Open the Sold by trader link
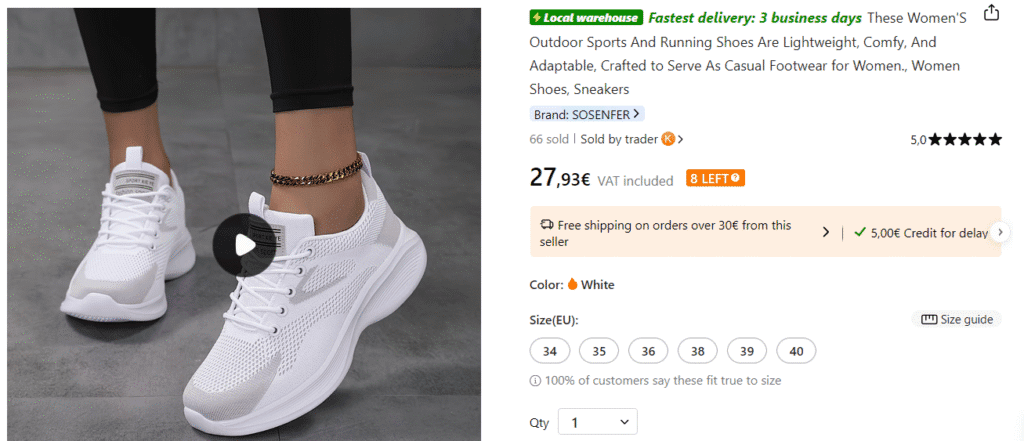 point(619,139)
